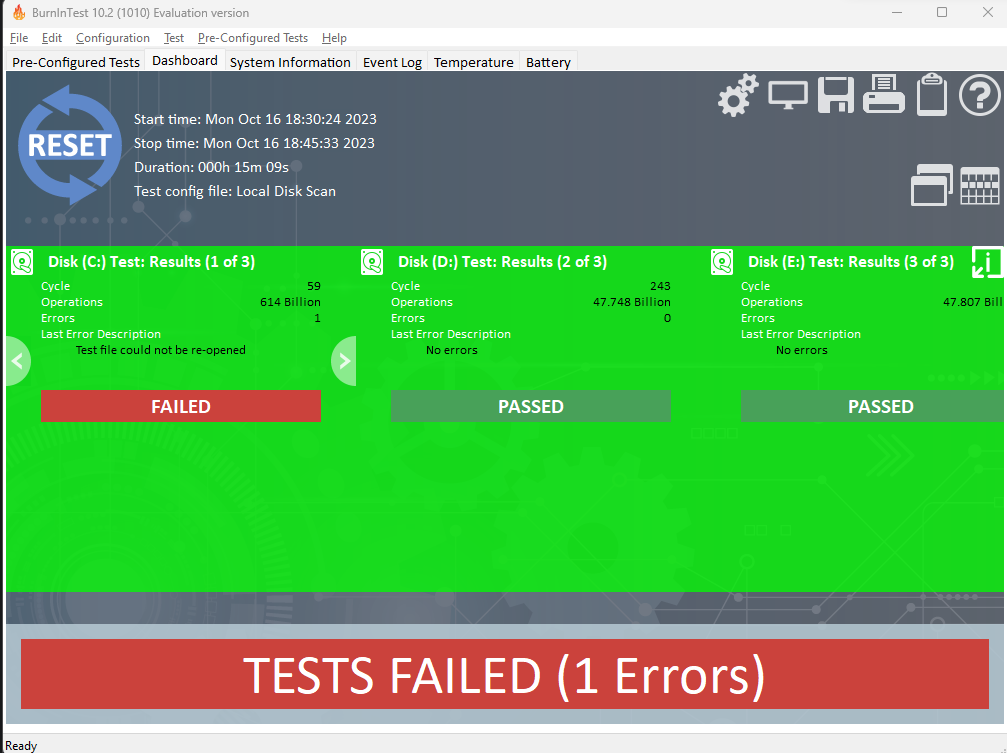Go to next results with right arrow
The height and width of the screenshot is (753, 1007).
[344, 361]
